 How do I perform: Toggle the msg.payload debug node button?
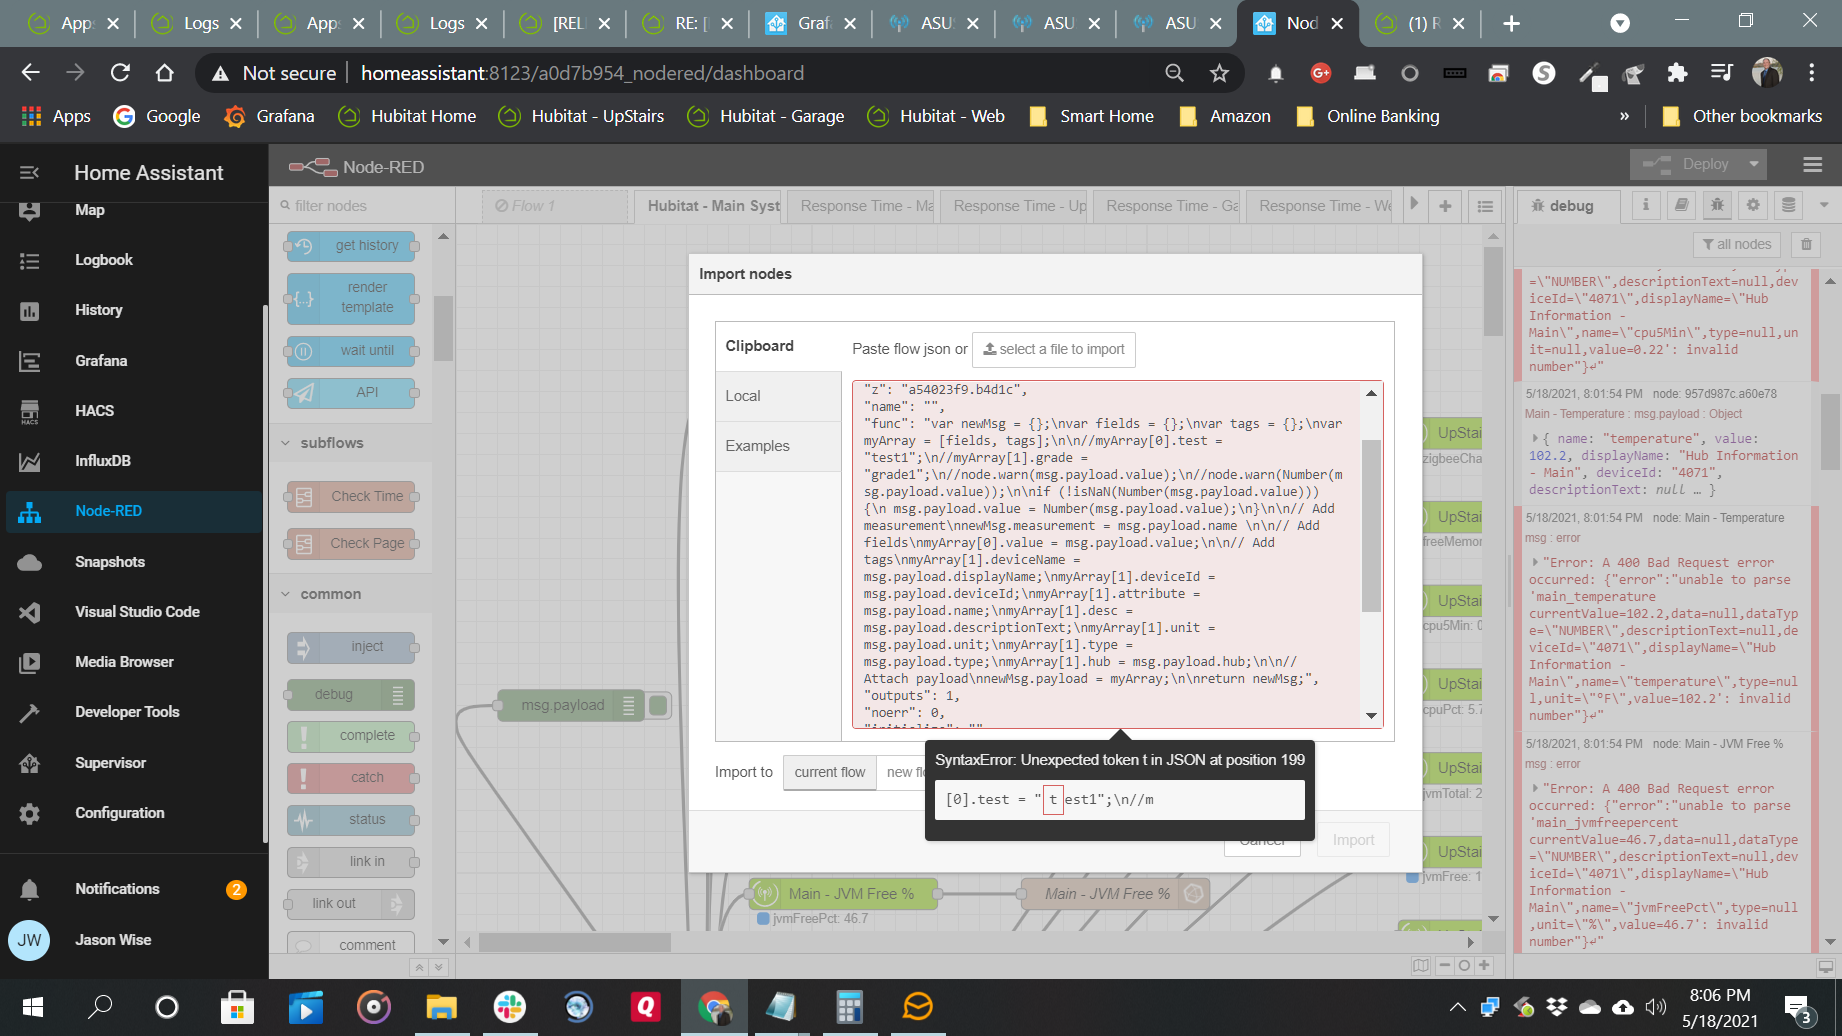click(658, 706)
